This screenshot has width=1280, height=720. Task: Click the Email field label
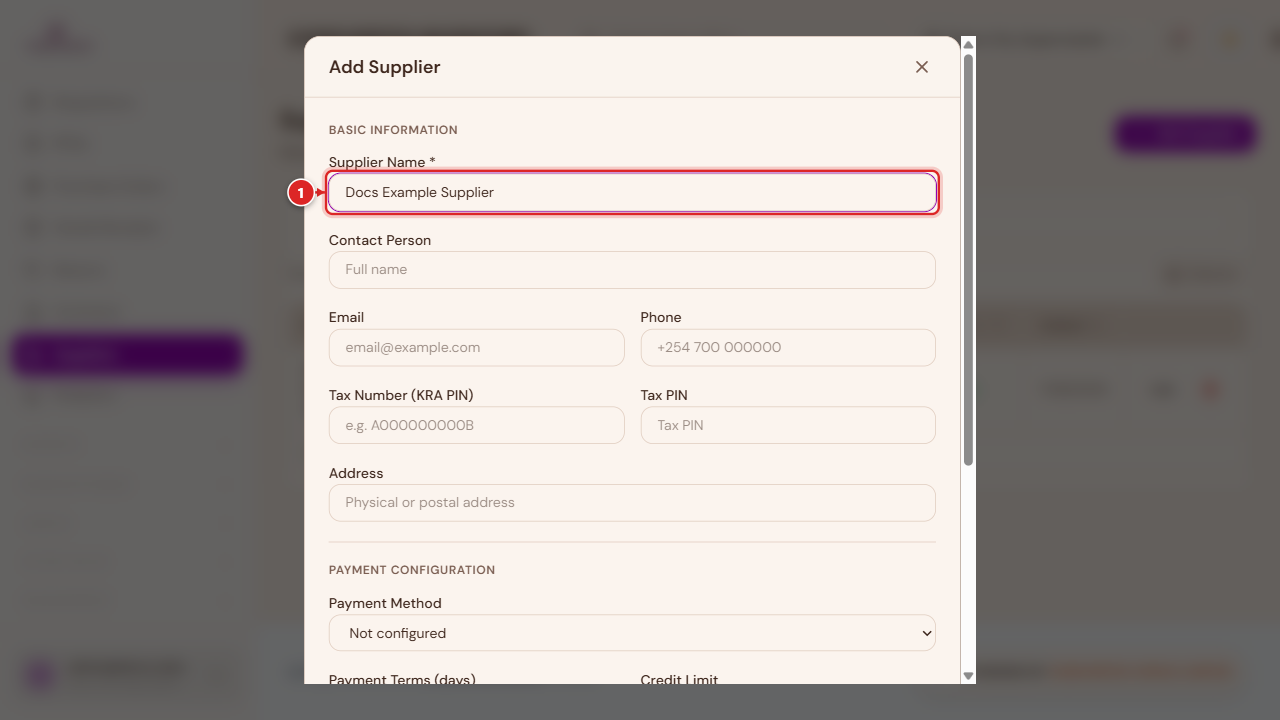click(x=346, y=317)
